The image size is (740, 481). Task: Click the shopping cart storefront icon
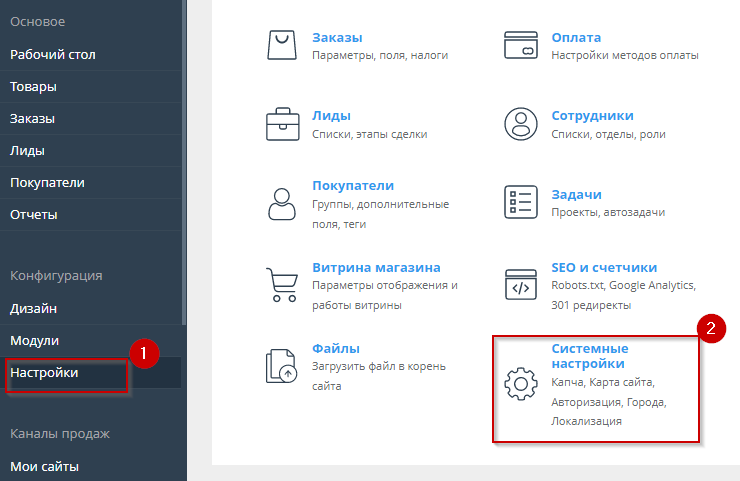pos(281,284)
